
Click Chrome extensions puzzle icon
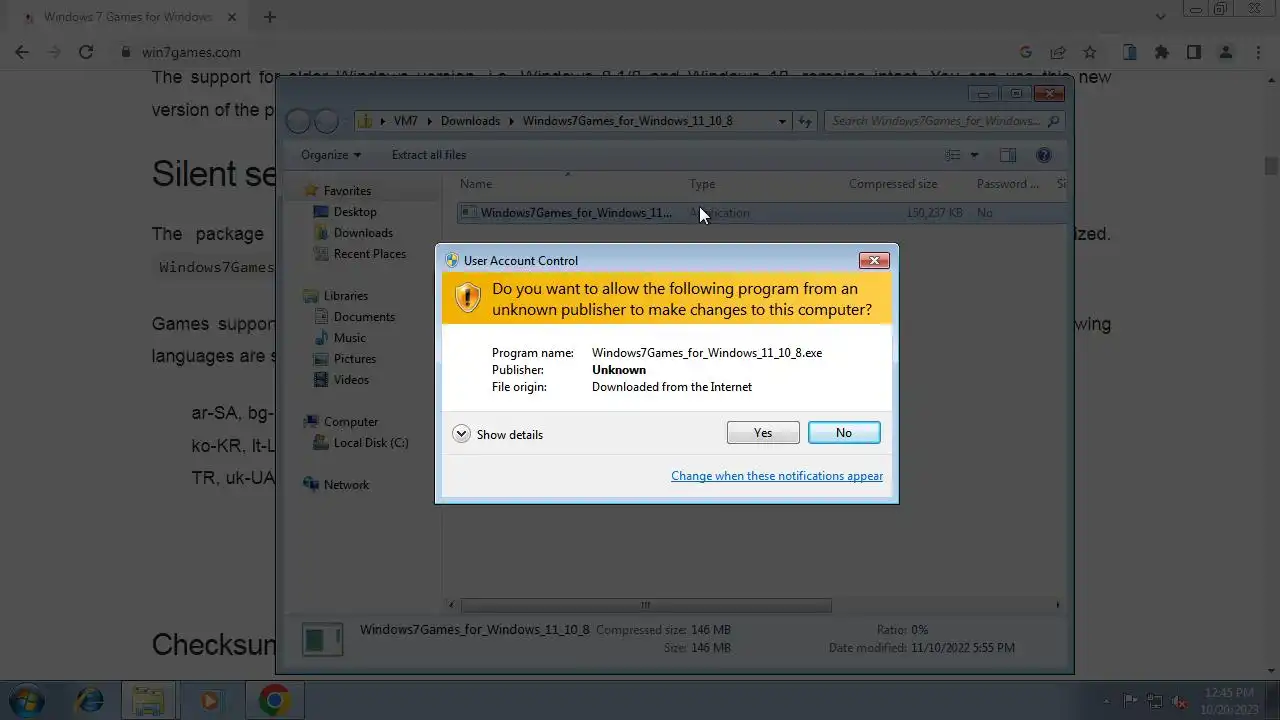1162,52
